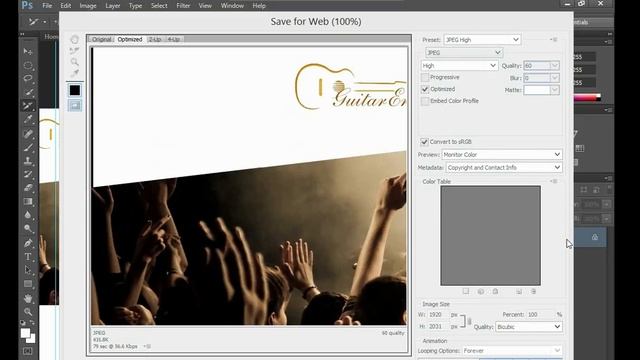The image size is (640, 360).
Task: Choose Slice Select tool in Save for Web
Action: coord(74,51)
